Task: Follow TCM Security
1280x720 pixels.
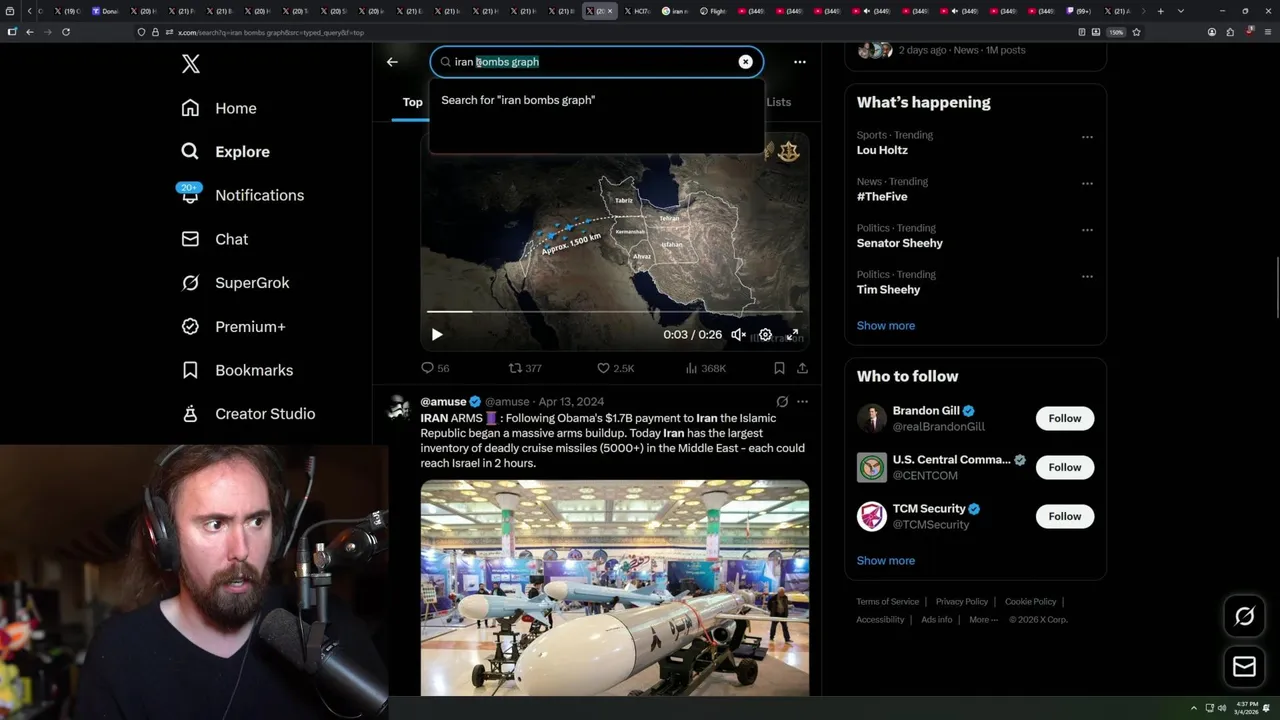Action: tap(1065, 516)
